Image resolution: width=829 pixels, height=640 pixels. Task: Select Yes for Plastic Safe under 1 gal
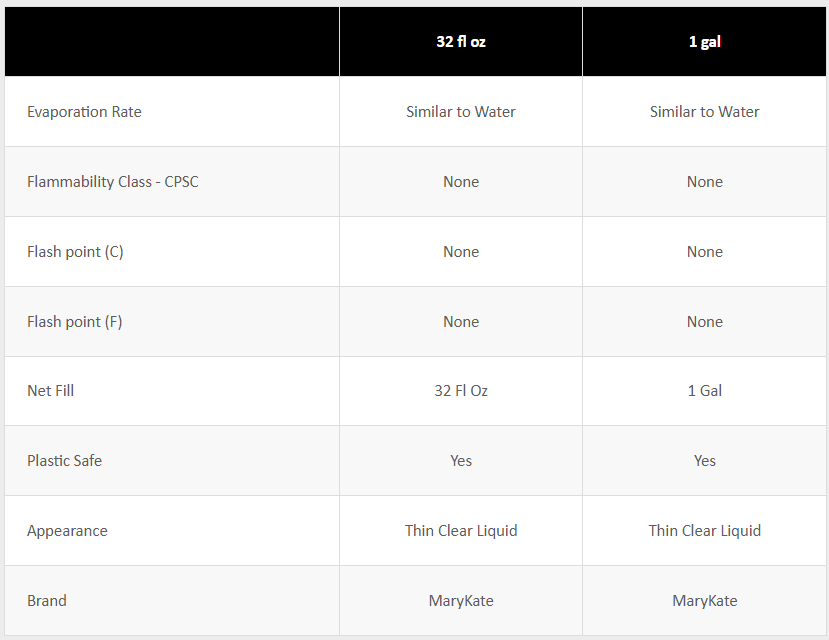coord(705,461)
